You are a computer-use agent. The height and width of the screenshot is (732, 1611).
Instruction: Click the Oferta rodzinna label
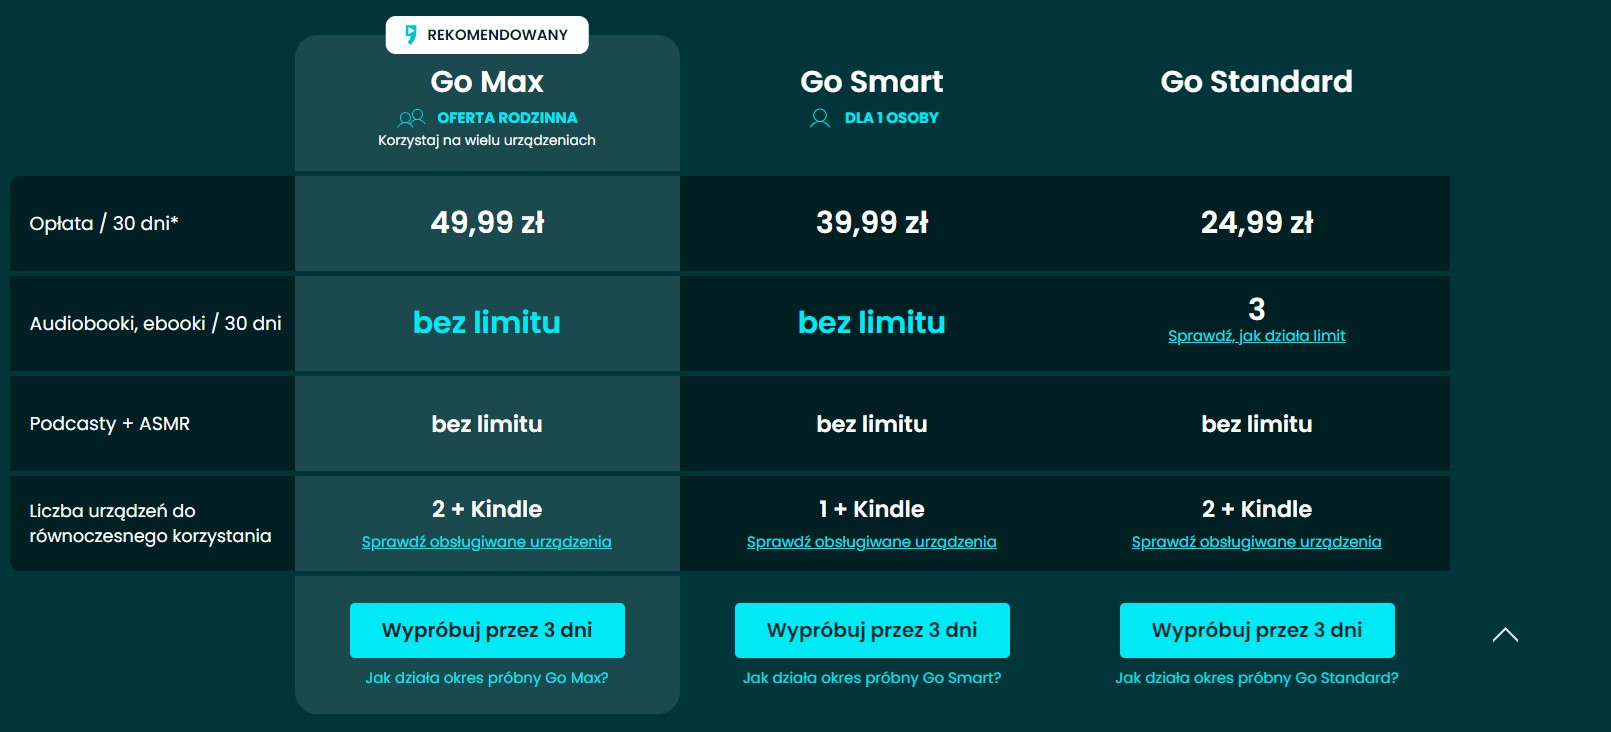(507, 118)
